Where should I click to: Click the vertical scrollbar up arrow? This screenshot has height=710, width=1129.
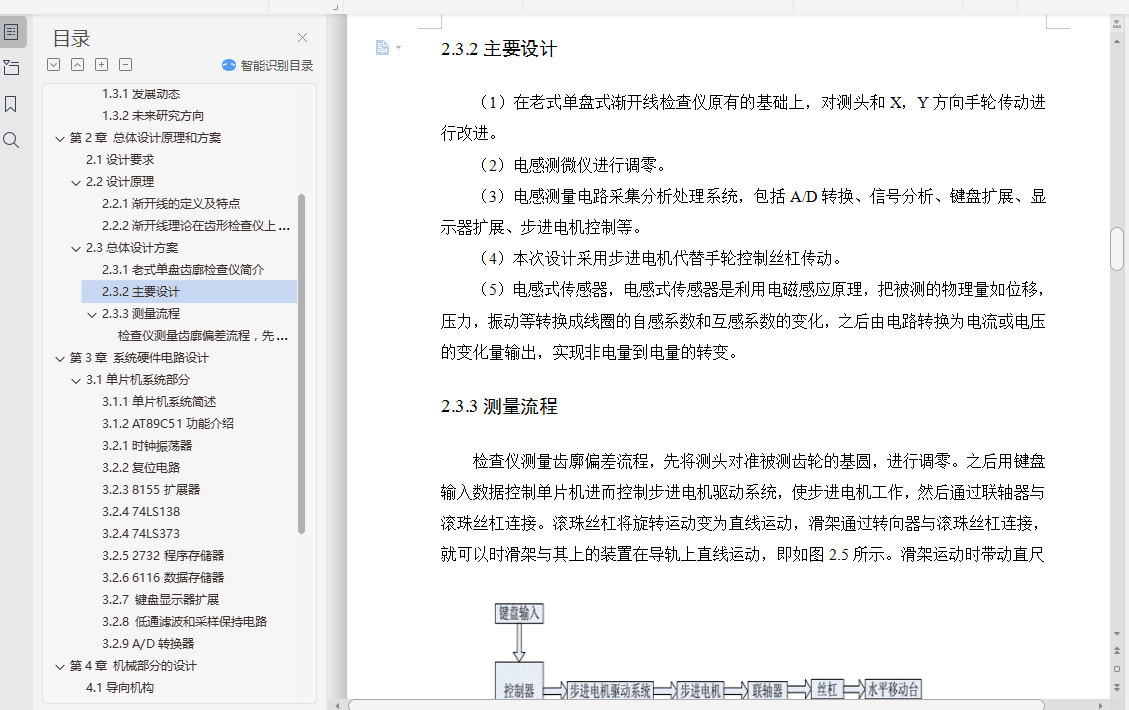coord(1117,40)
